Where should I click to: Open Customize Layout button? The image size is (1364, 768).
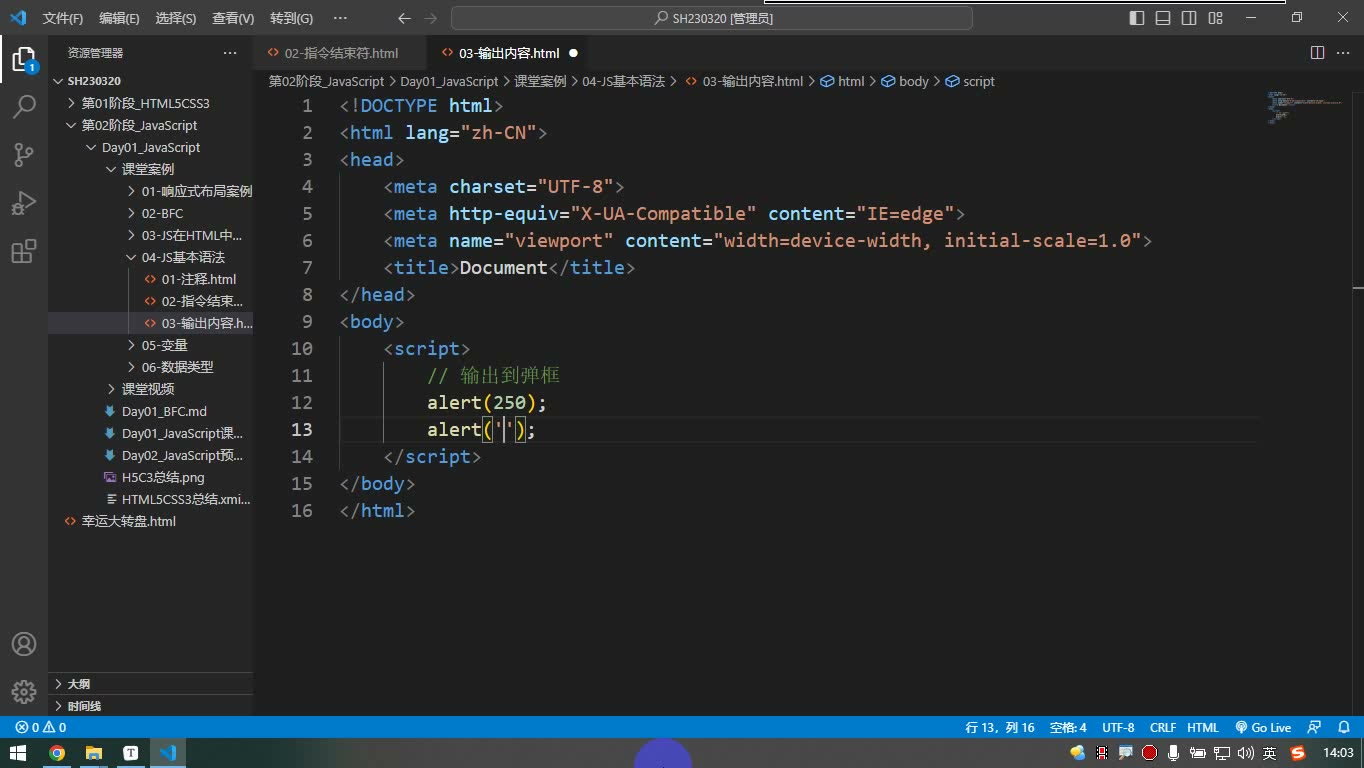pos(1215,18)
